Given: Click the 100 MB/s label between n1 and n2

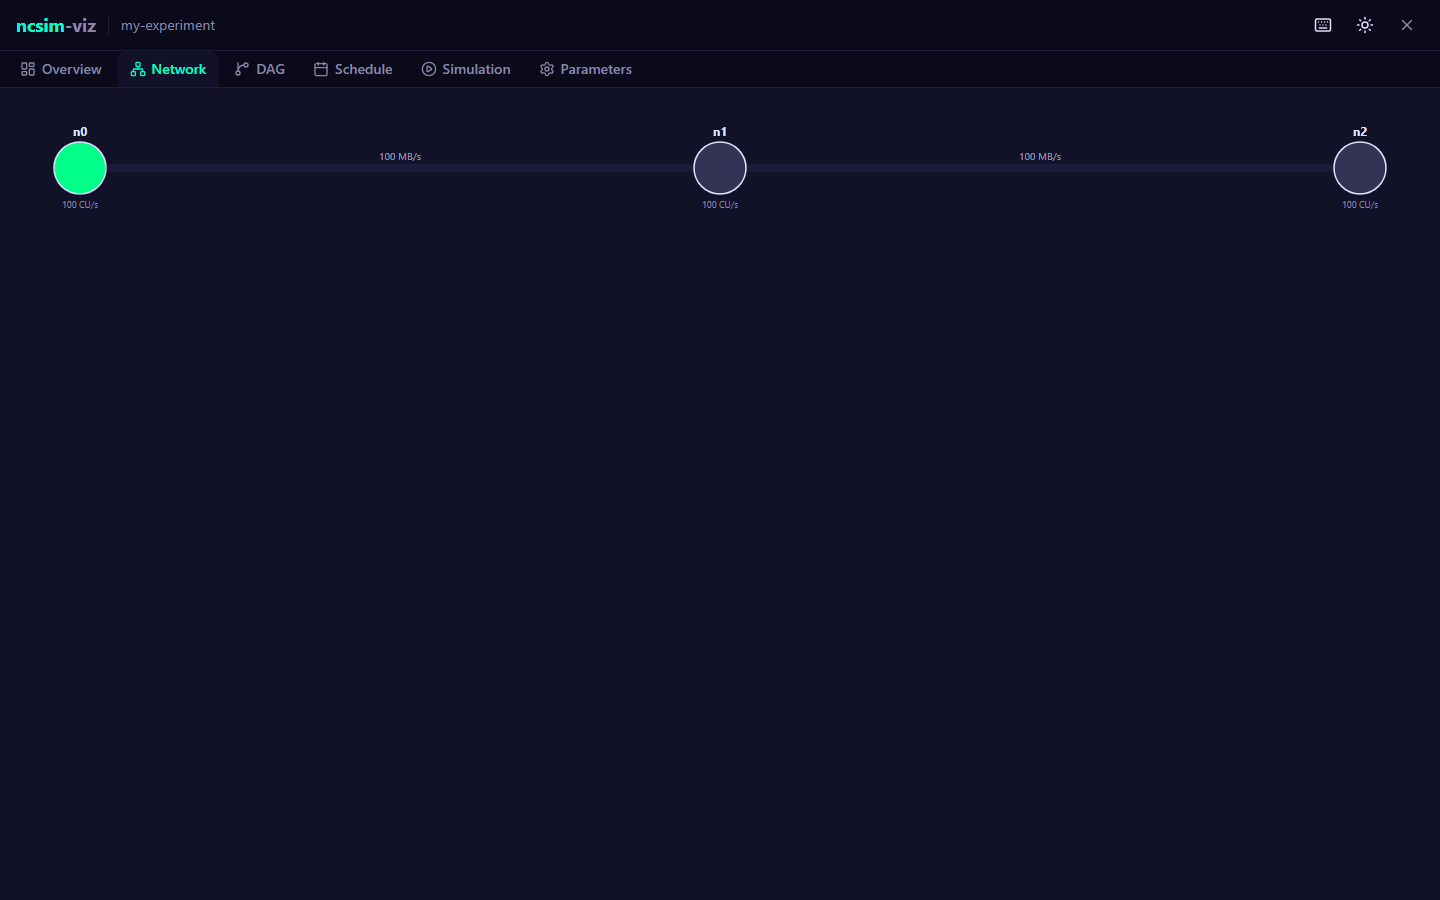Looking at the screenshot, I should [x=1040, y=157].
